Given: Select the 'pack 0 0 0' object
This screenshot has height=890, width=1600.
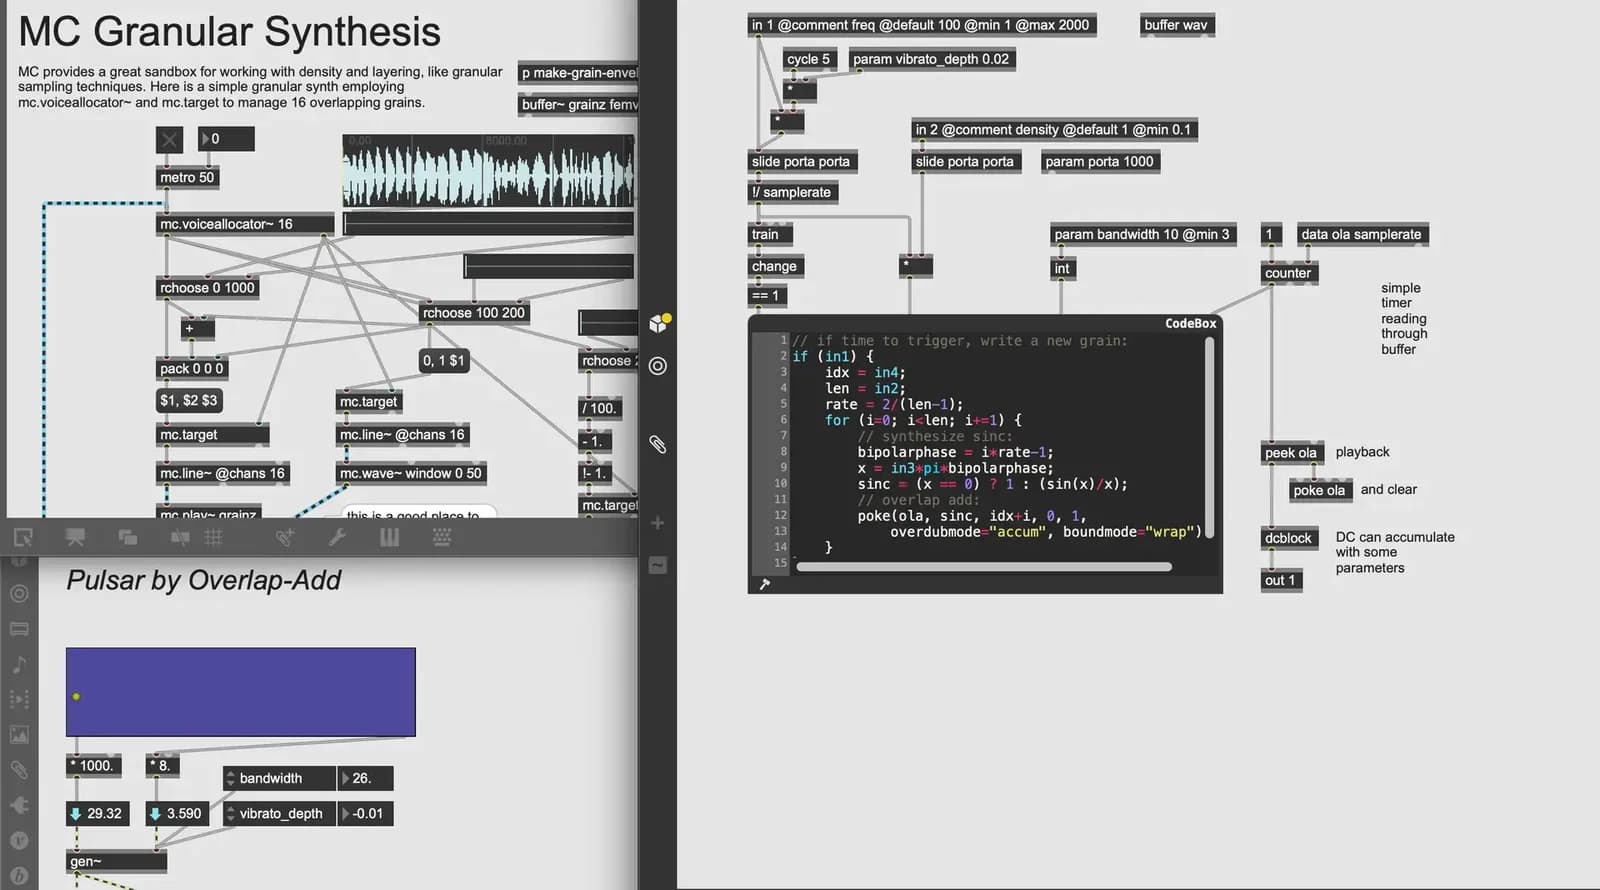Looking at the screenshot, I should click(x=192, y=369).
